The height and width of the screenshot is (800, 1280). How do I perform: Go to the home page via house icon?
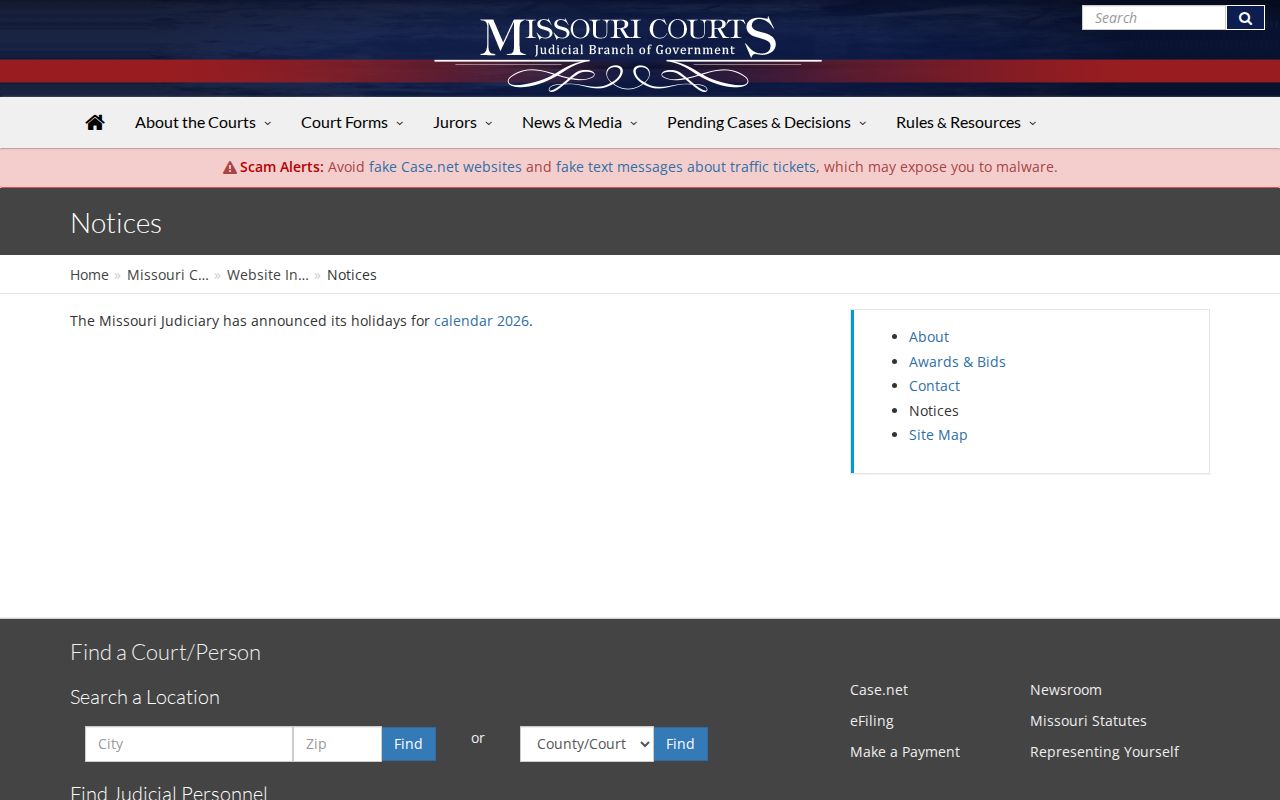(x=95, y=122)
